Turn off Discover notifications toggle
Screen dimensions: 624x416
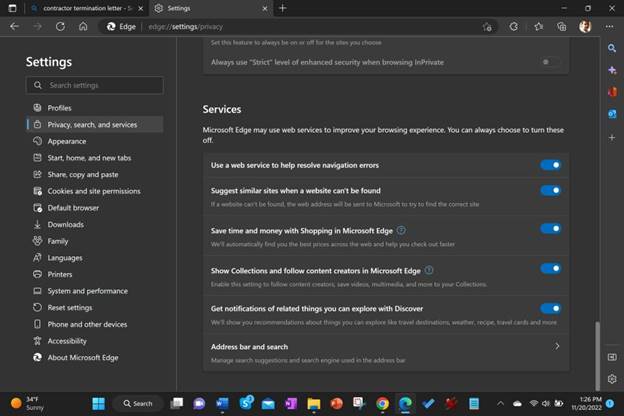(550, 309)
